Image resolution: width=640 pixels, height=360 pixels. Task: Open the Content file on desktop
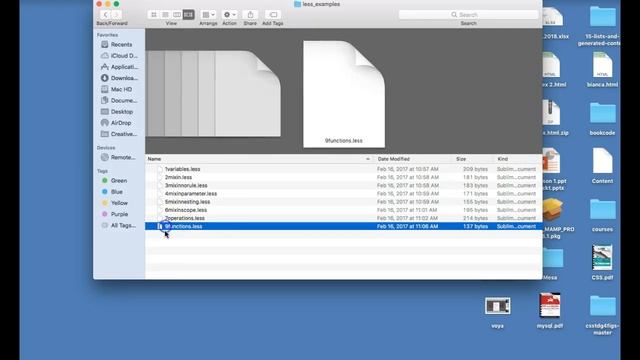coord(602,166)
